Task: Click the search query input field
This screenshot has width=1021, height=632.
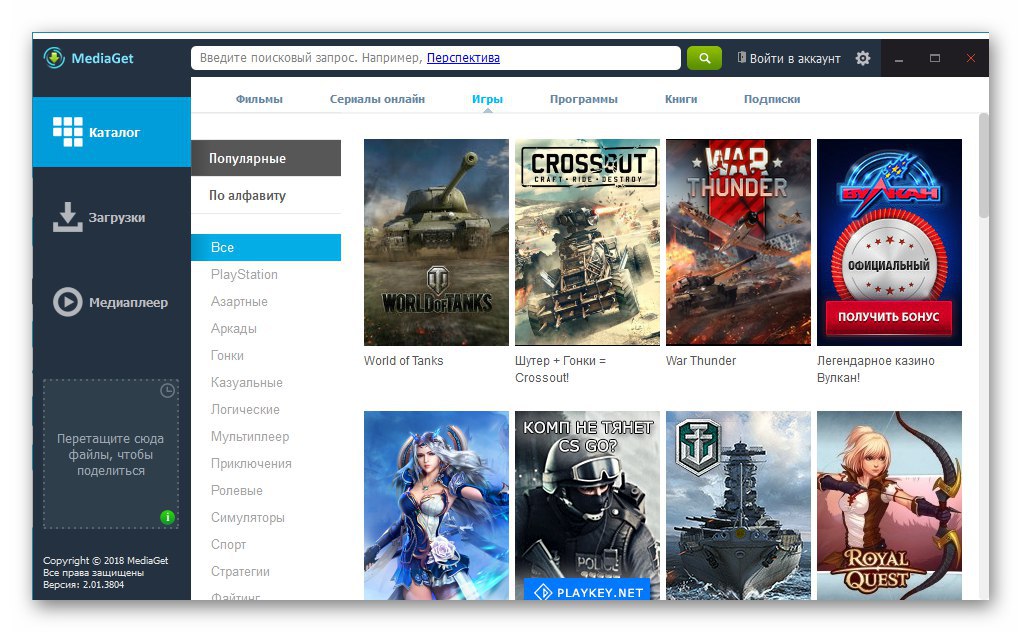Action: 436,58
